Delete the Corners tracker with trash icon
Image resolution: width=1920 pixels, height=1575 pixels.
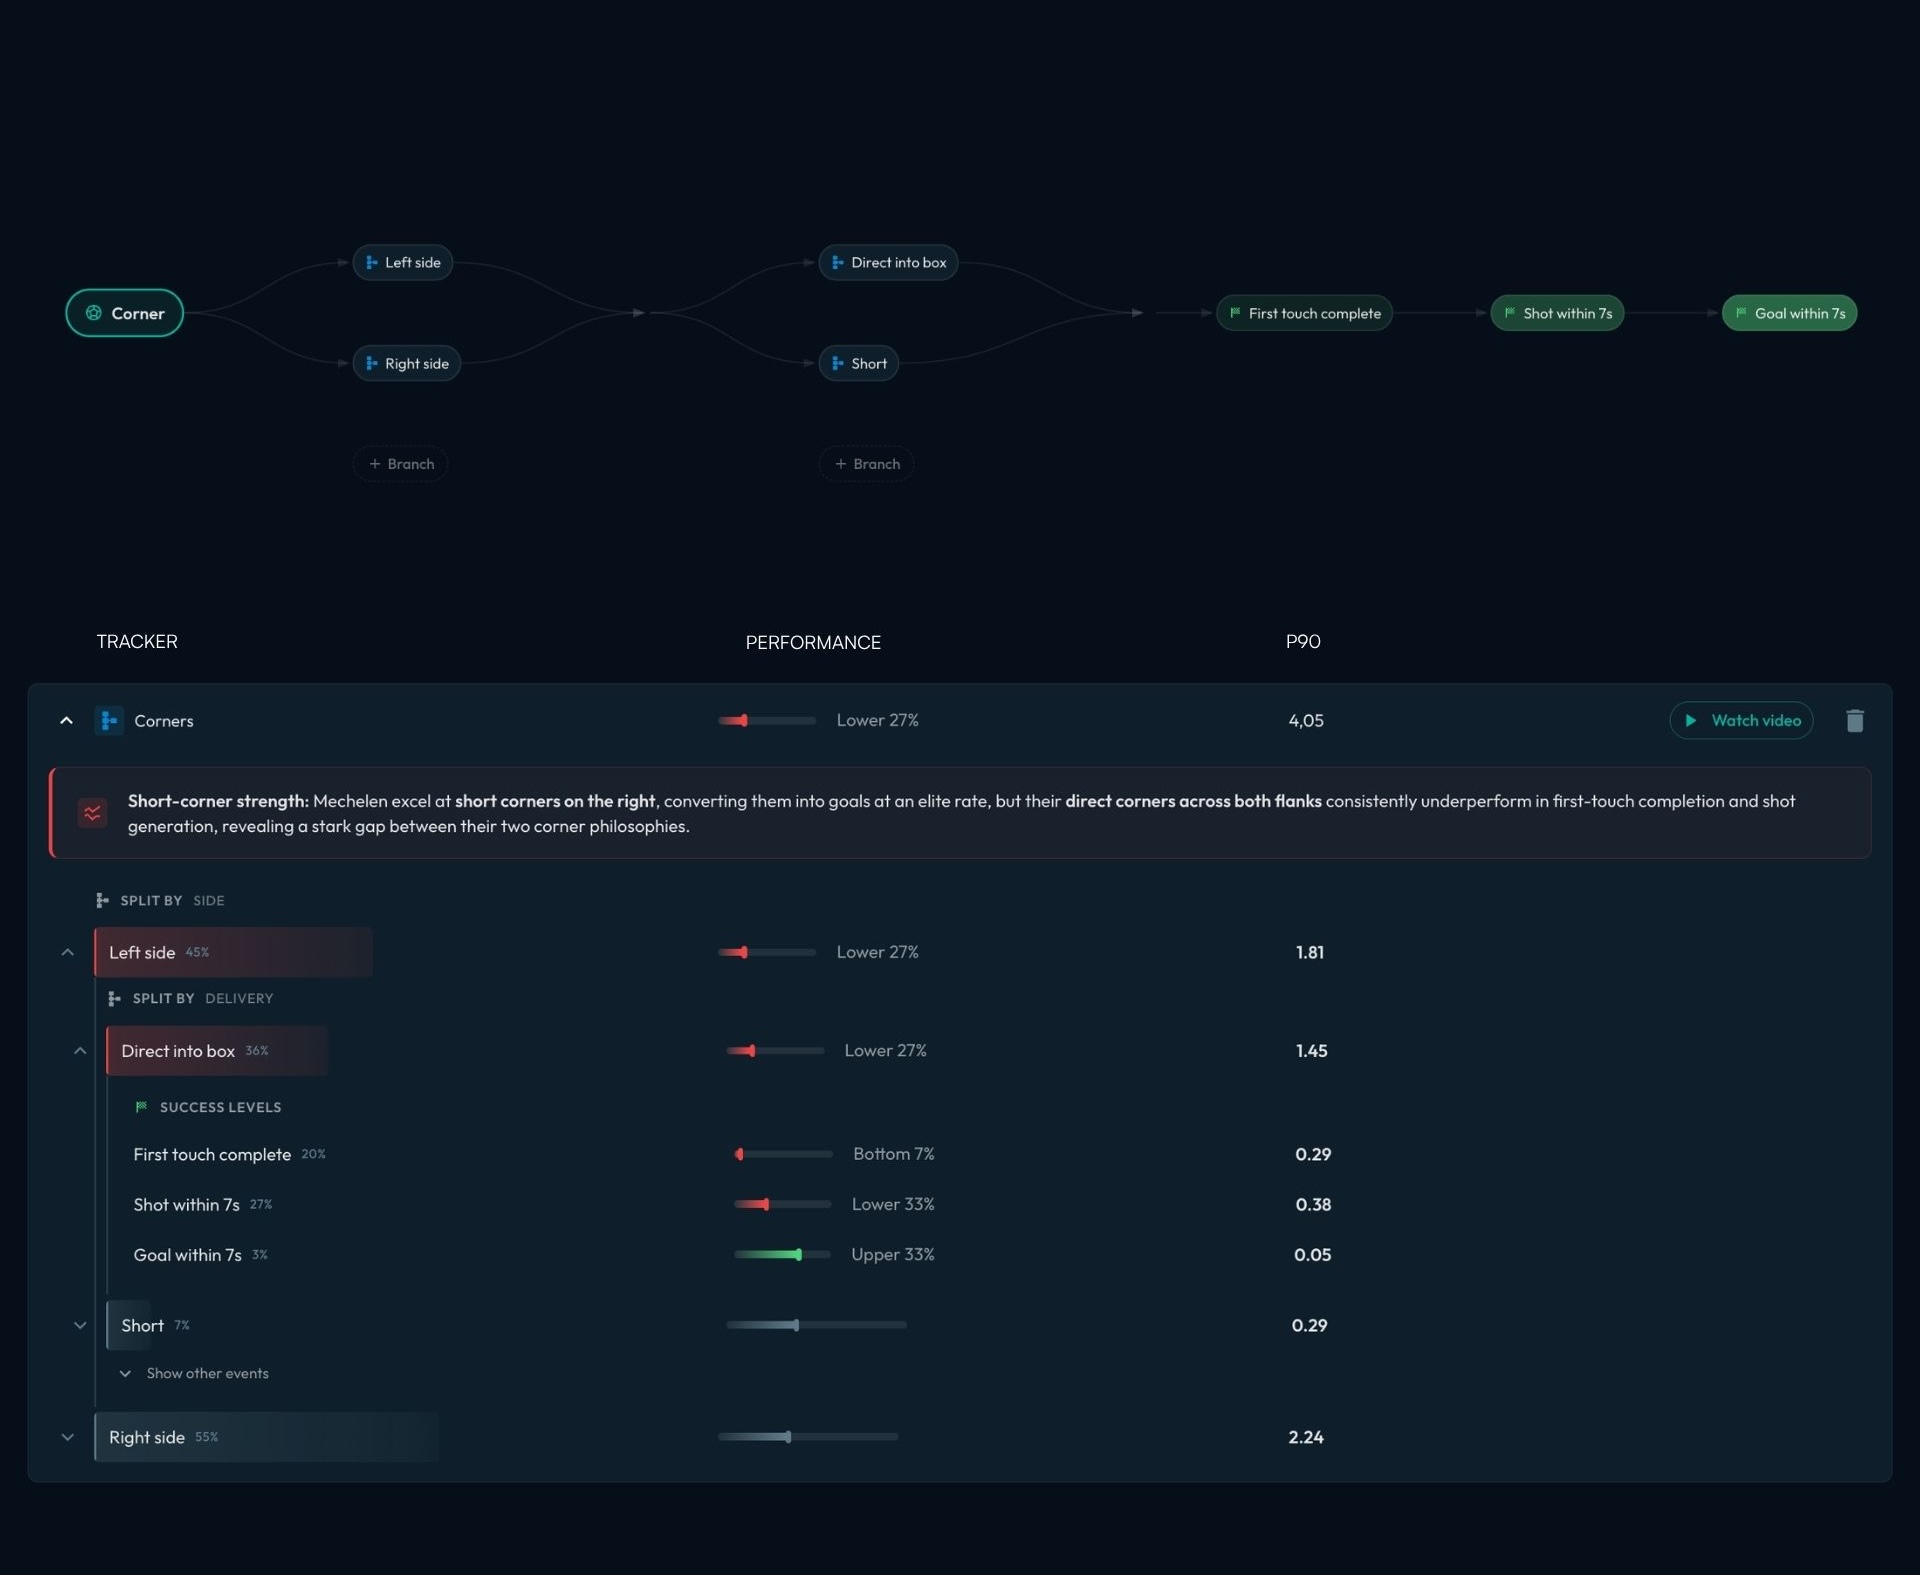point(1854,720)
